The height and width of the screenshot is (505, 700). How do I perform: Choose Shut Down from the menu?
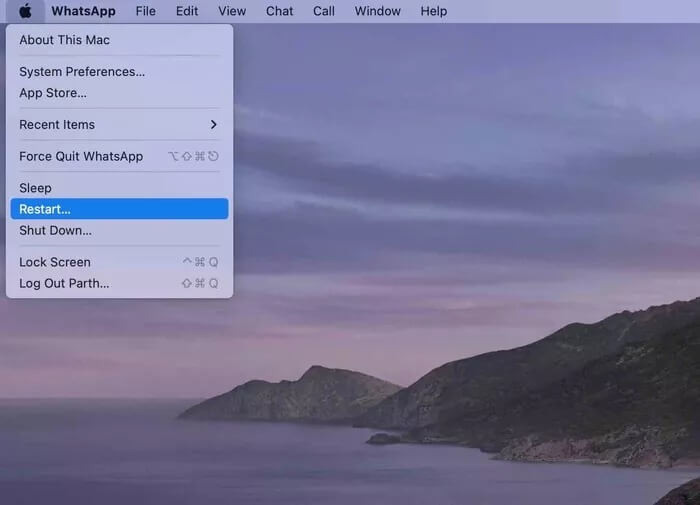click(x=119, y=230)
